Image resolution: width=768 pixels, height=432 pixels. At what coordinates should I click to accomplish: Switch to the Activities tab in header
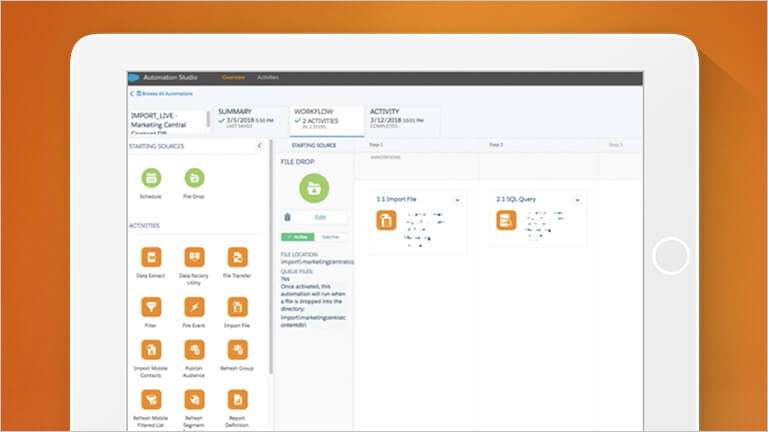(268, 77)
